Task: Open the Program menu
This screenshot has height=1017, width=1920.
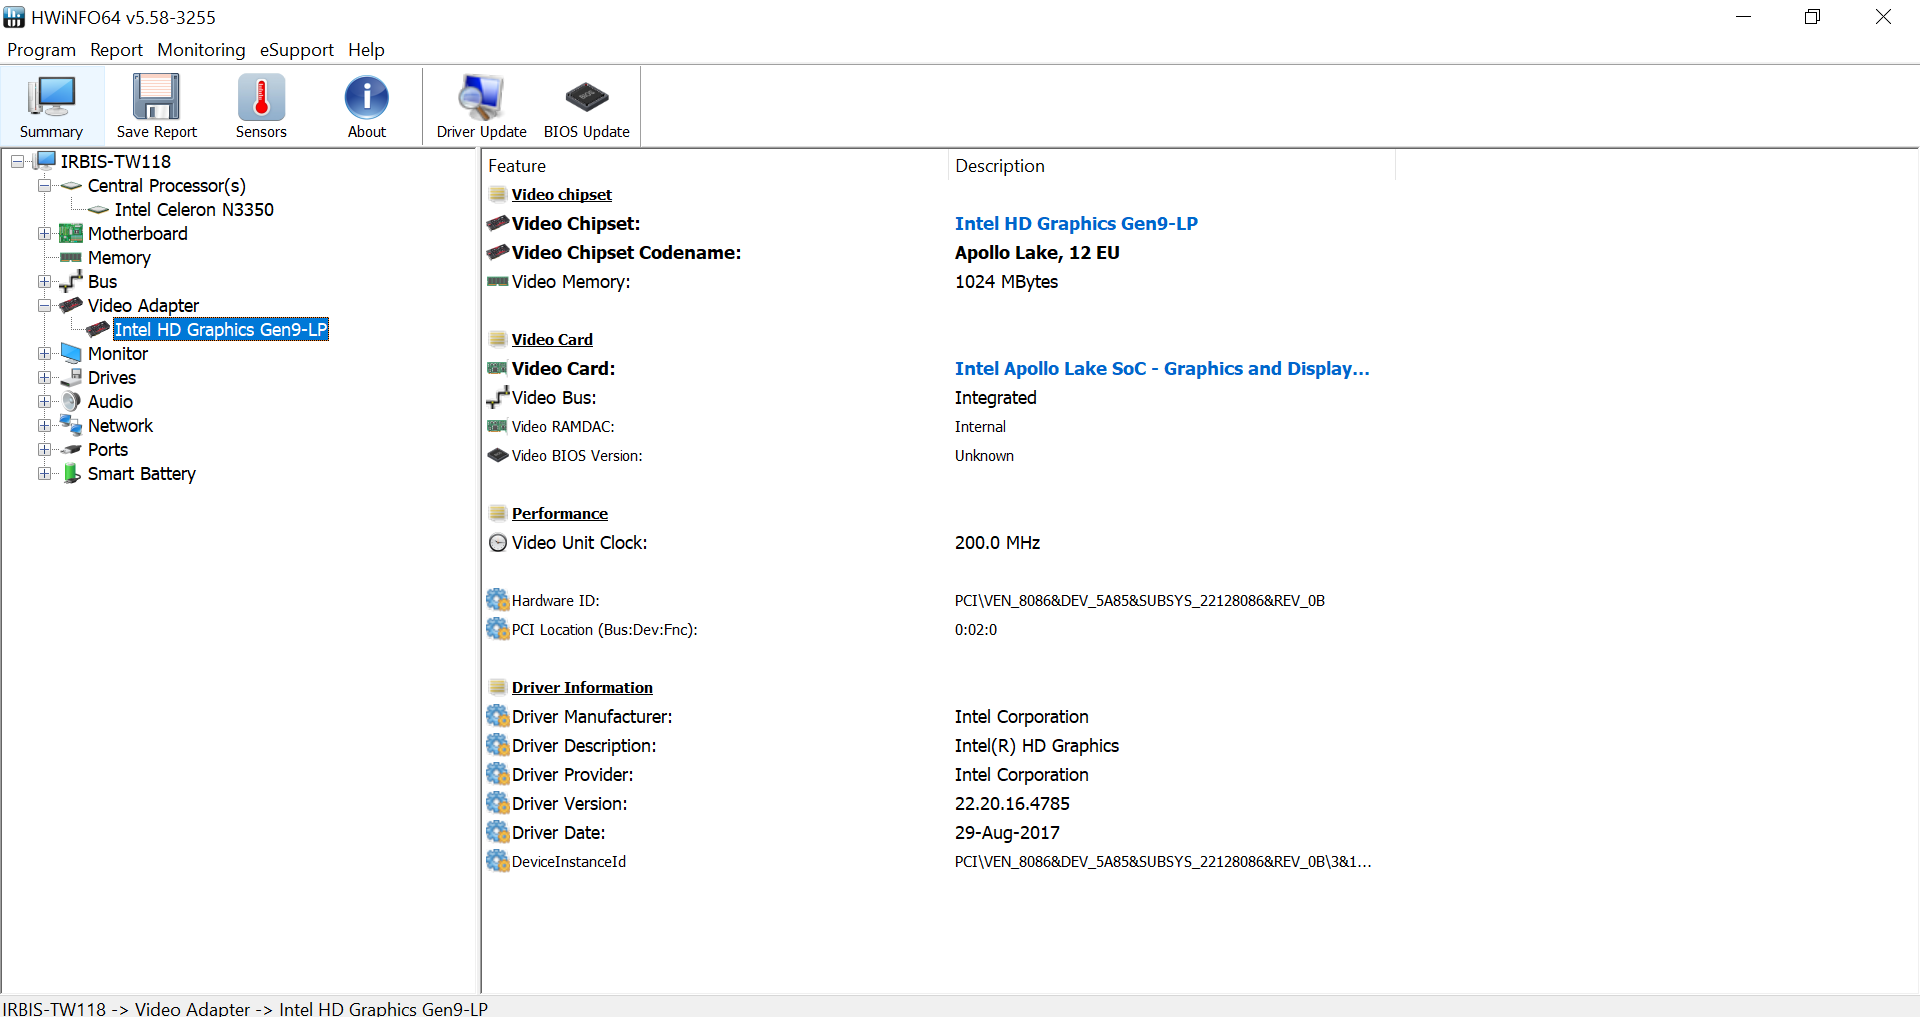Action: point(41,50)
